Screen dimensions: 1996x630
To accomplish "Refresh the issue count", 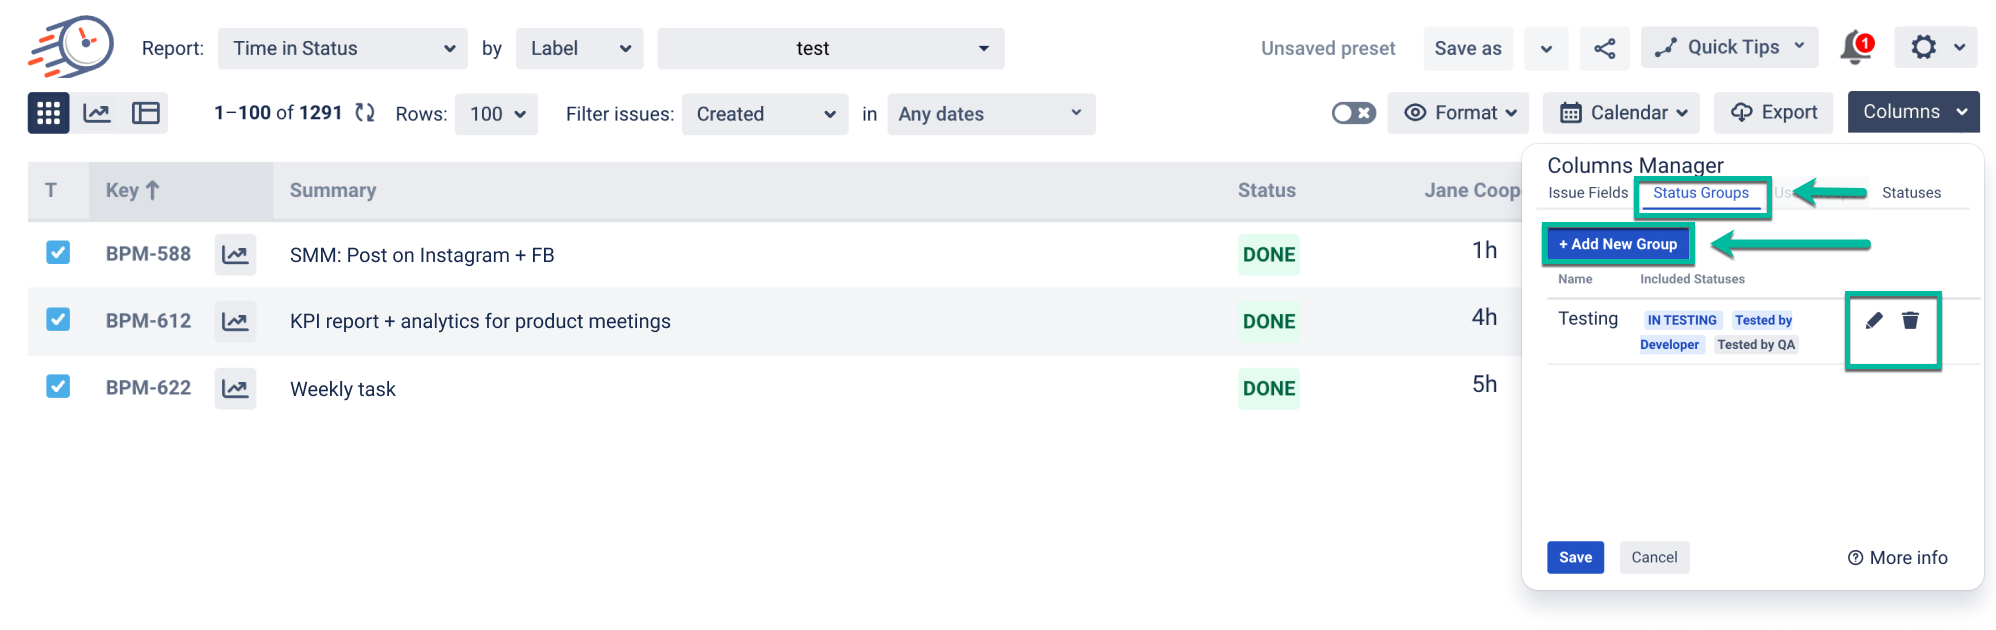I will [365, 113].
